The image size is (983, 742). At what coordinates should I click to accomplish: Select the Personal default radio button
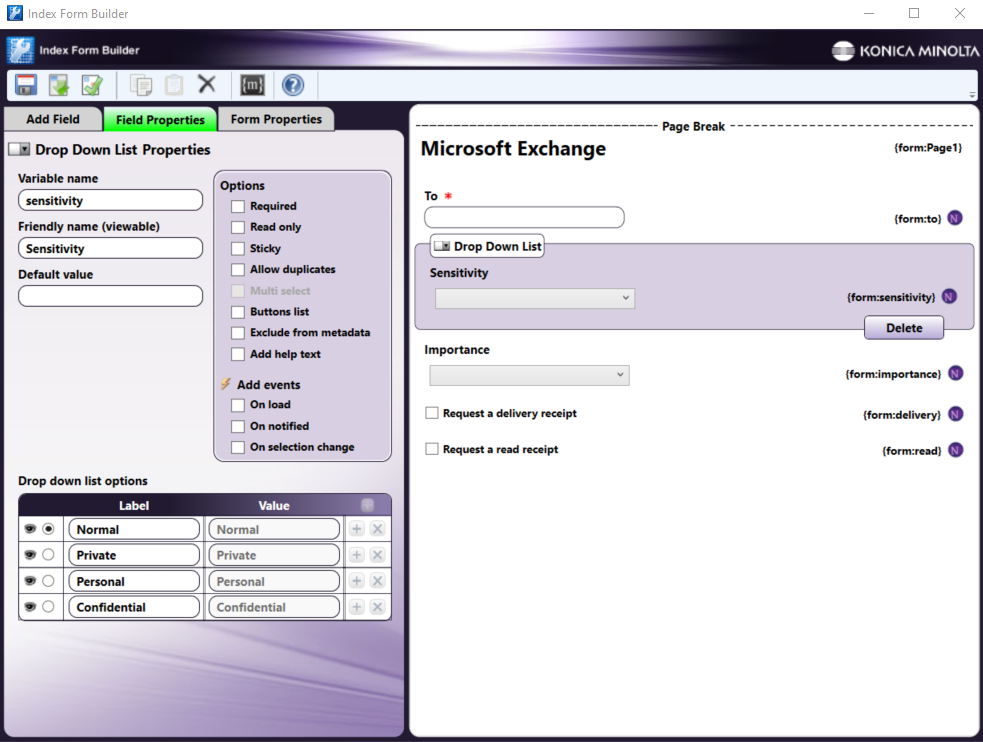48,581
